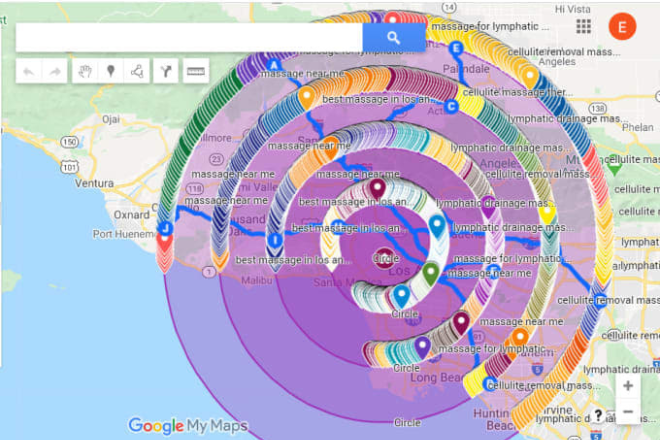Select waypoint C beside cellulite massage label
The height and width of the screenshot is (440, 660).
click(x=452, y=107)
